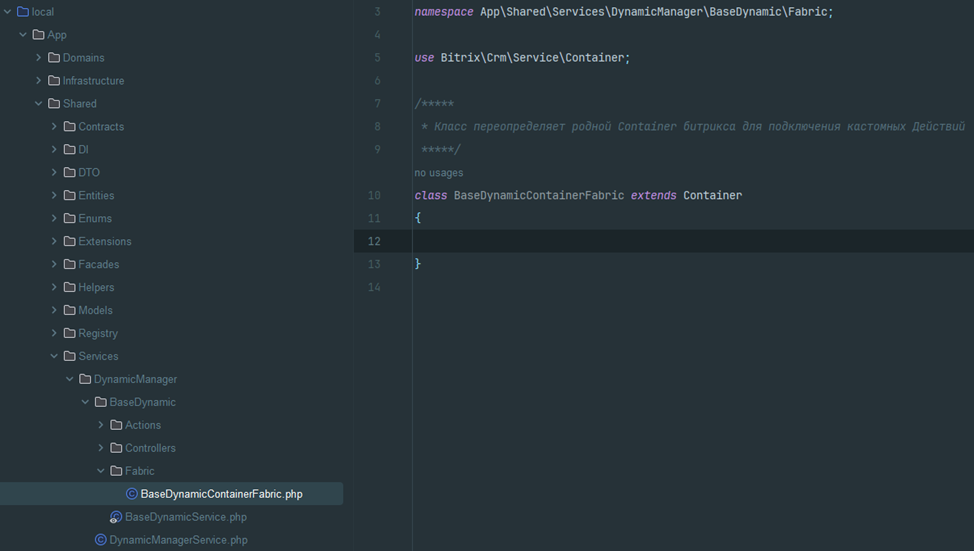Collapse the Shared folder chevron
Image resolution: width=974 pixels, height=551 pixels.
tap(39, 104)
